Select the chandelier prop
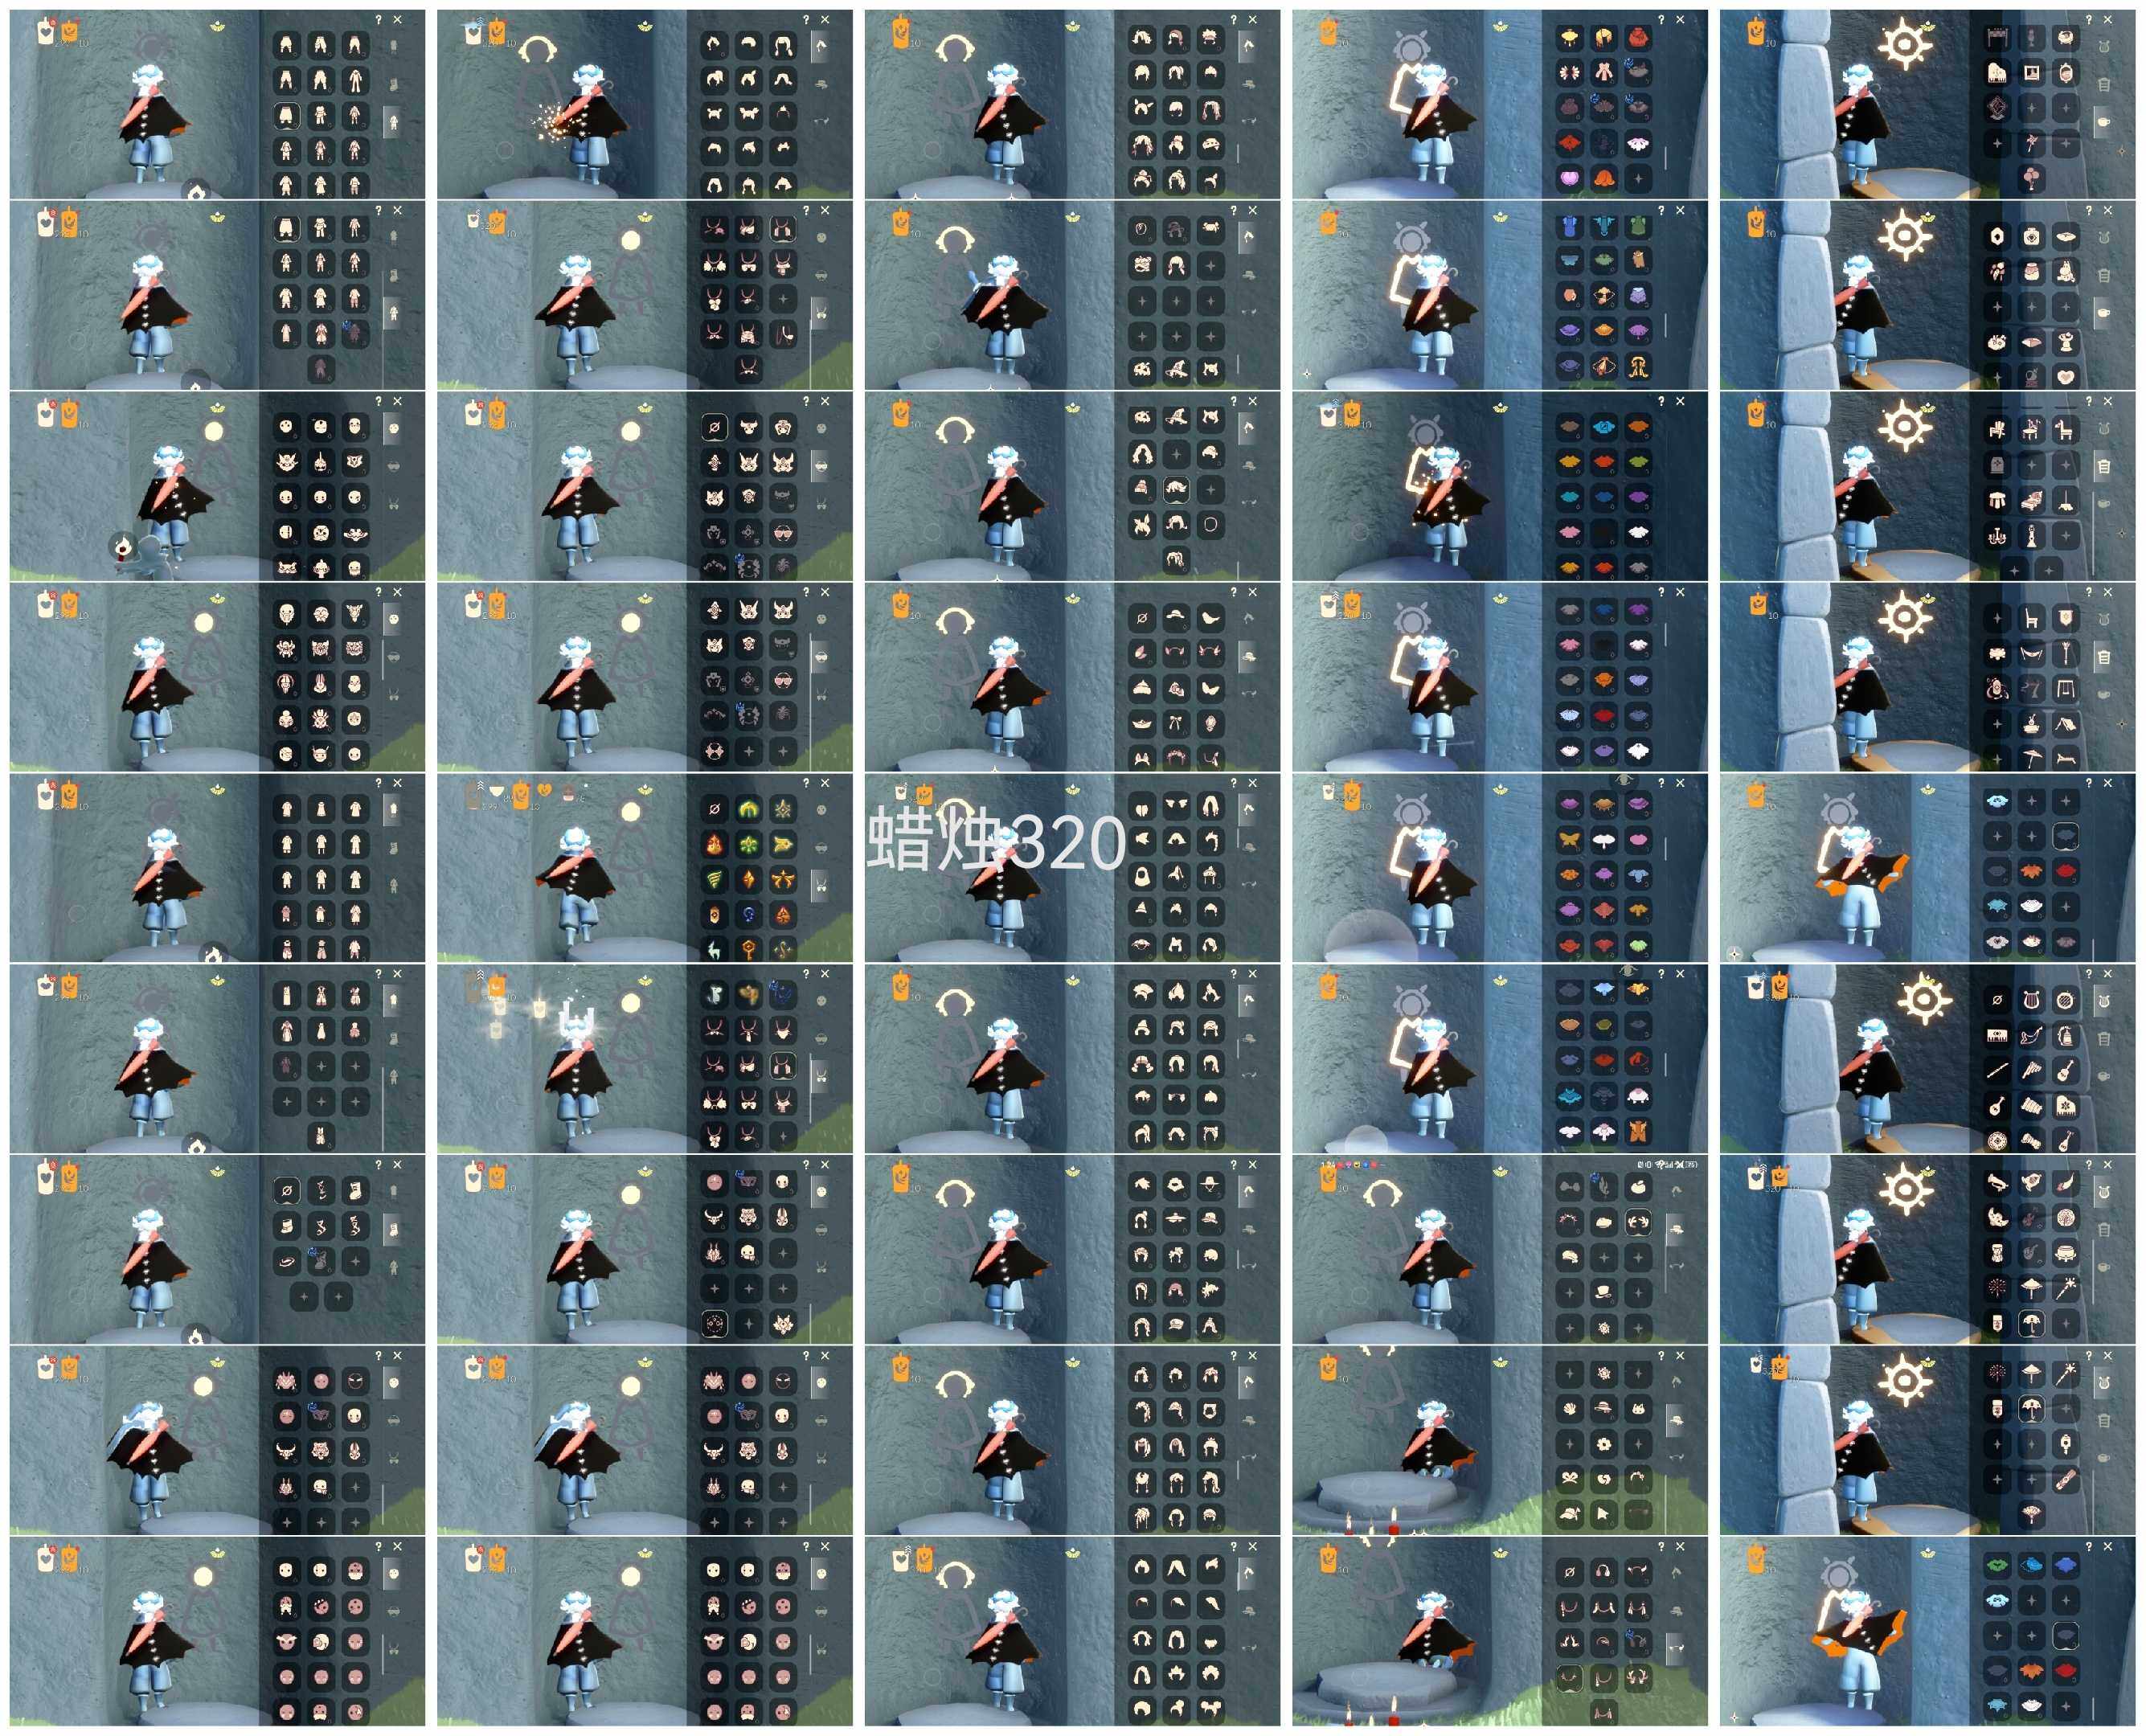This screenshot has height=1736, width=2146. pyautogui.click(x=1997, y=535)
